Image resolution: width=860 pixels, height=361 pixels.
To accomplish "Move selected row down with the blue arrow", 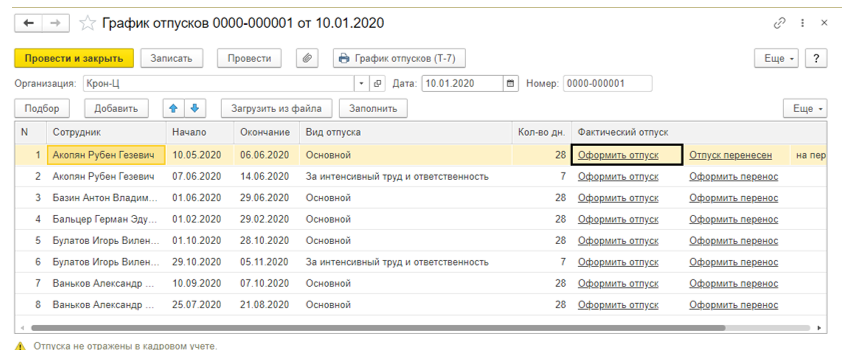I will tap(195, 108).
